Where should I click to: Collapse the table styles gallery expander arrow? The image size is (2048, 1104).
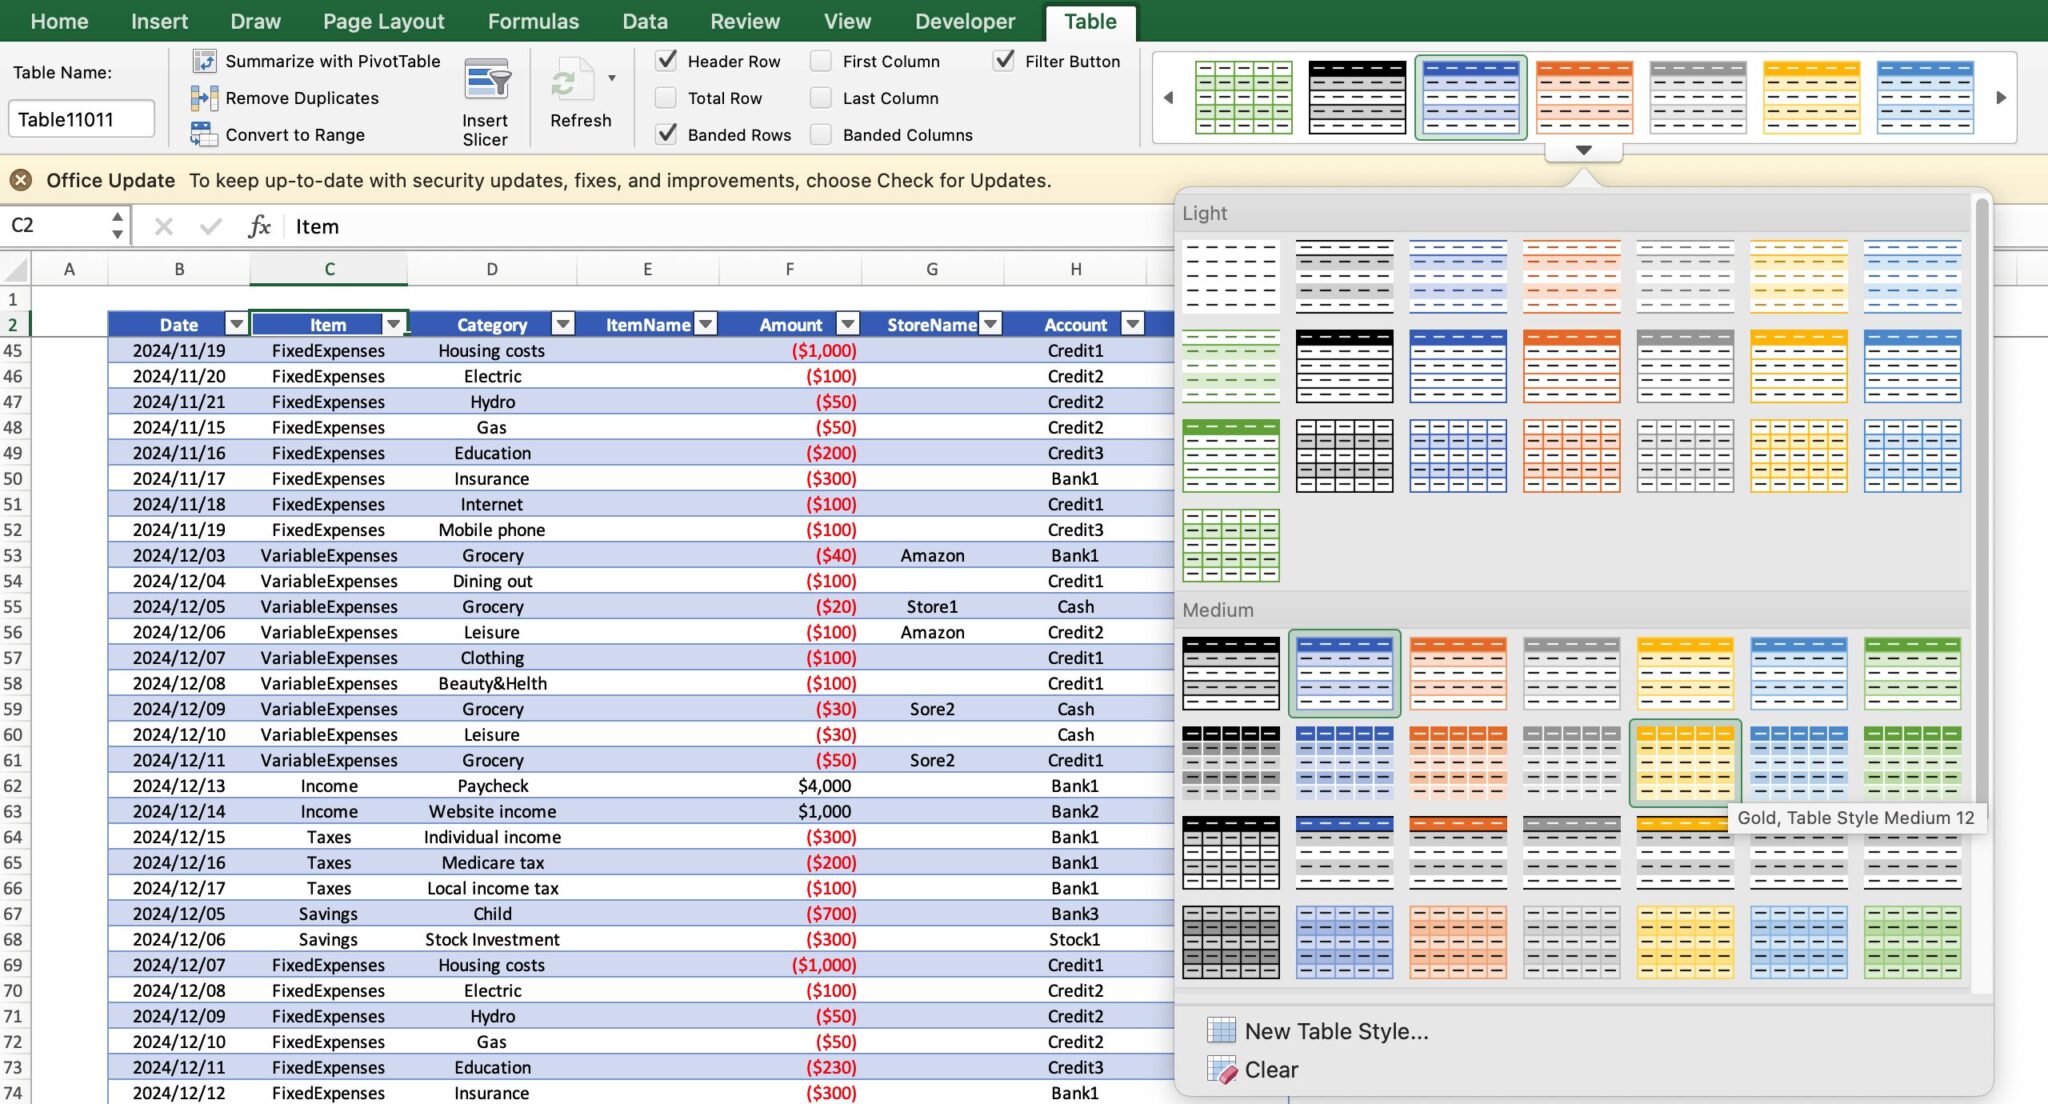point(1583,150)
